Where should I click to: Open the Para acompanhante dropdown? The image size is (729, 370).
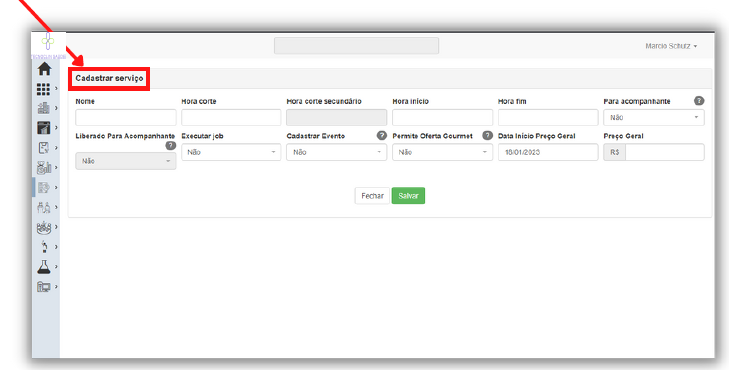tap(654, 118)
